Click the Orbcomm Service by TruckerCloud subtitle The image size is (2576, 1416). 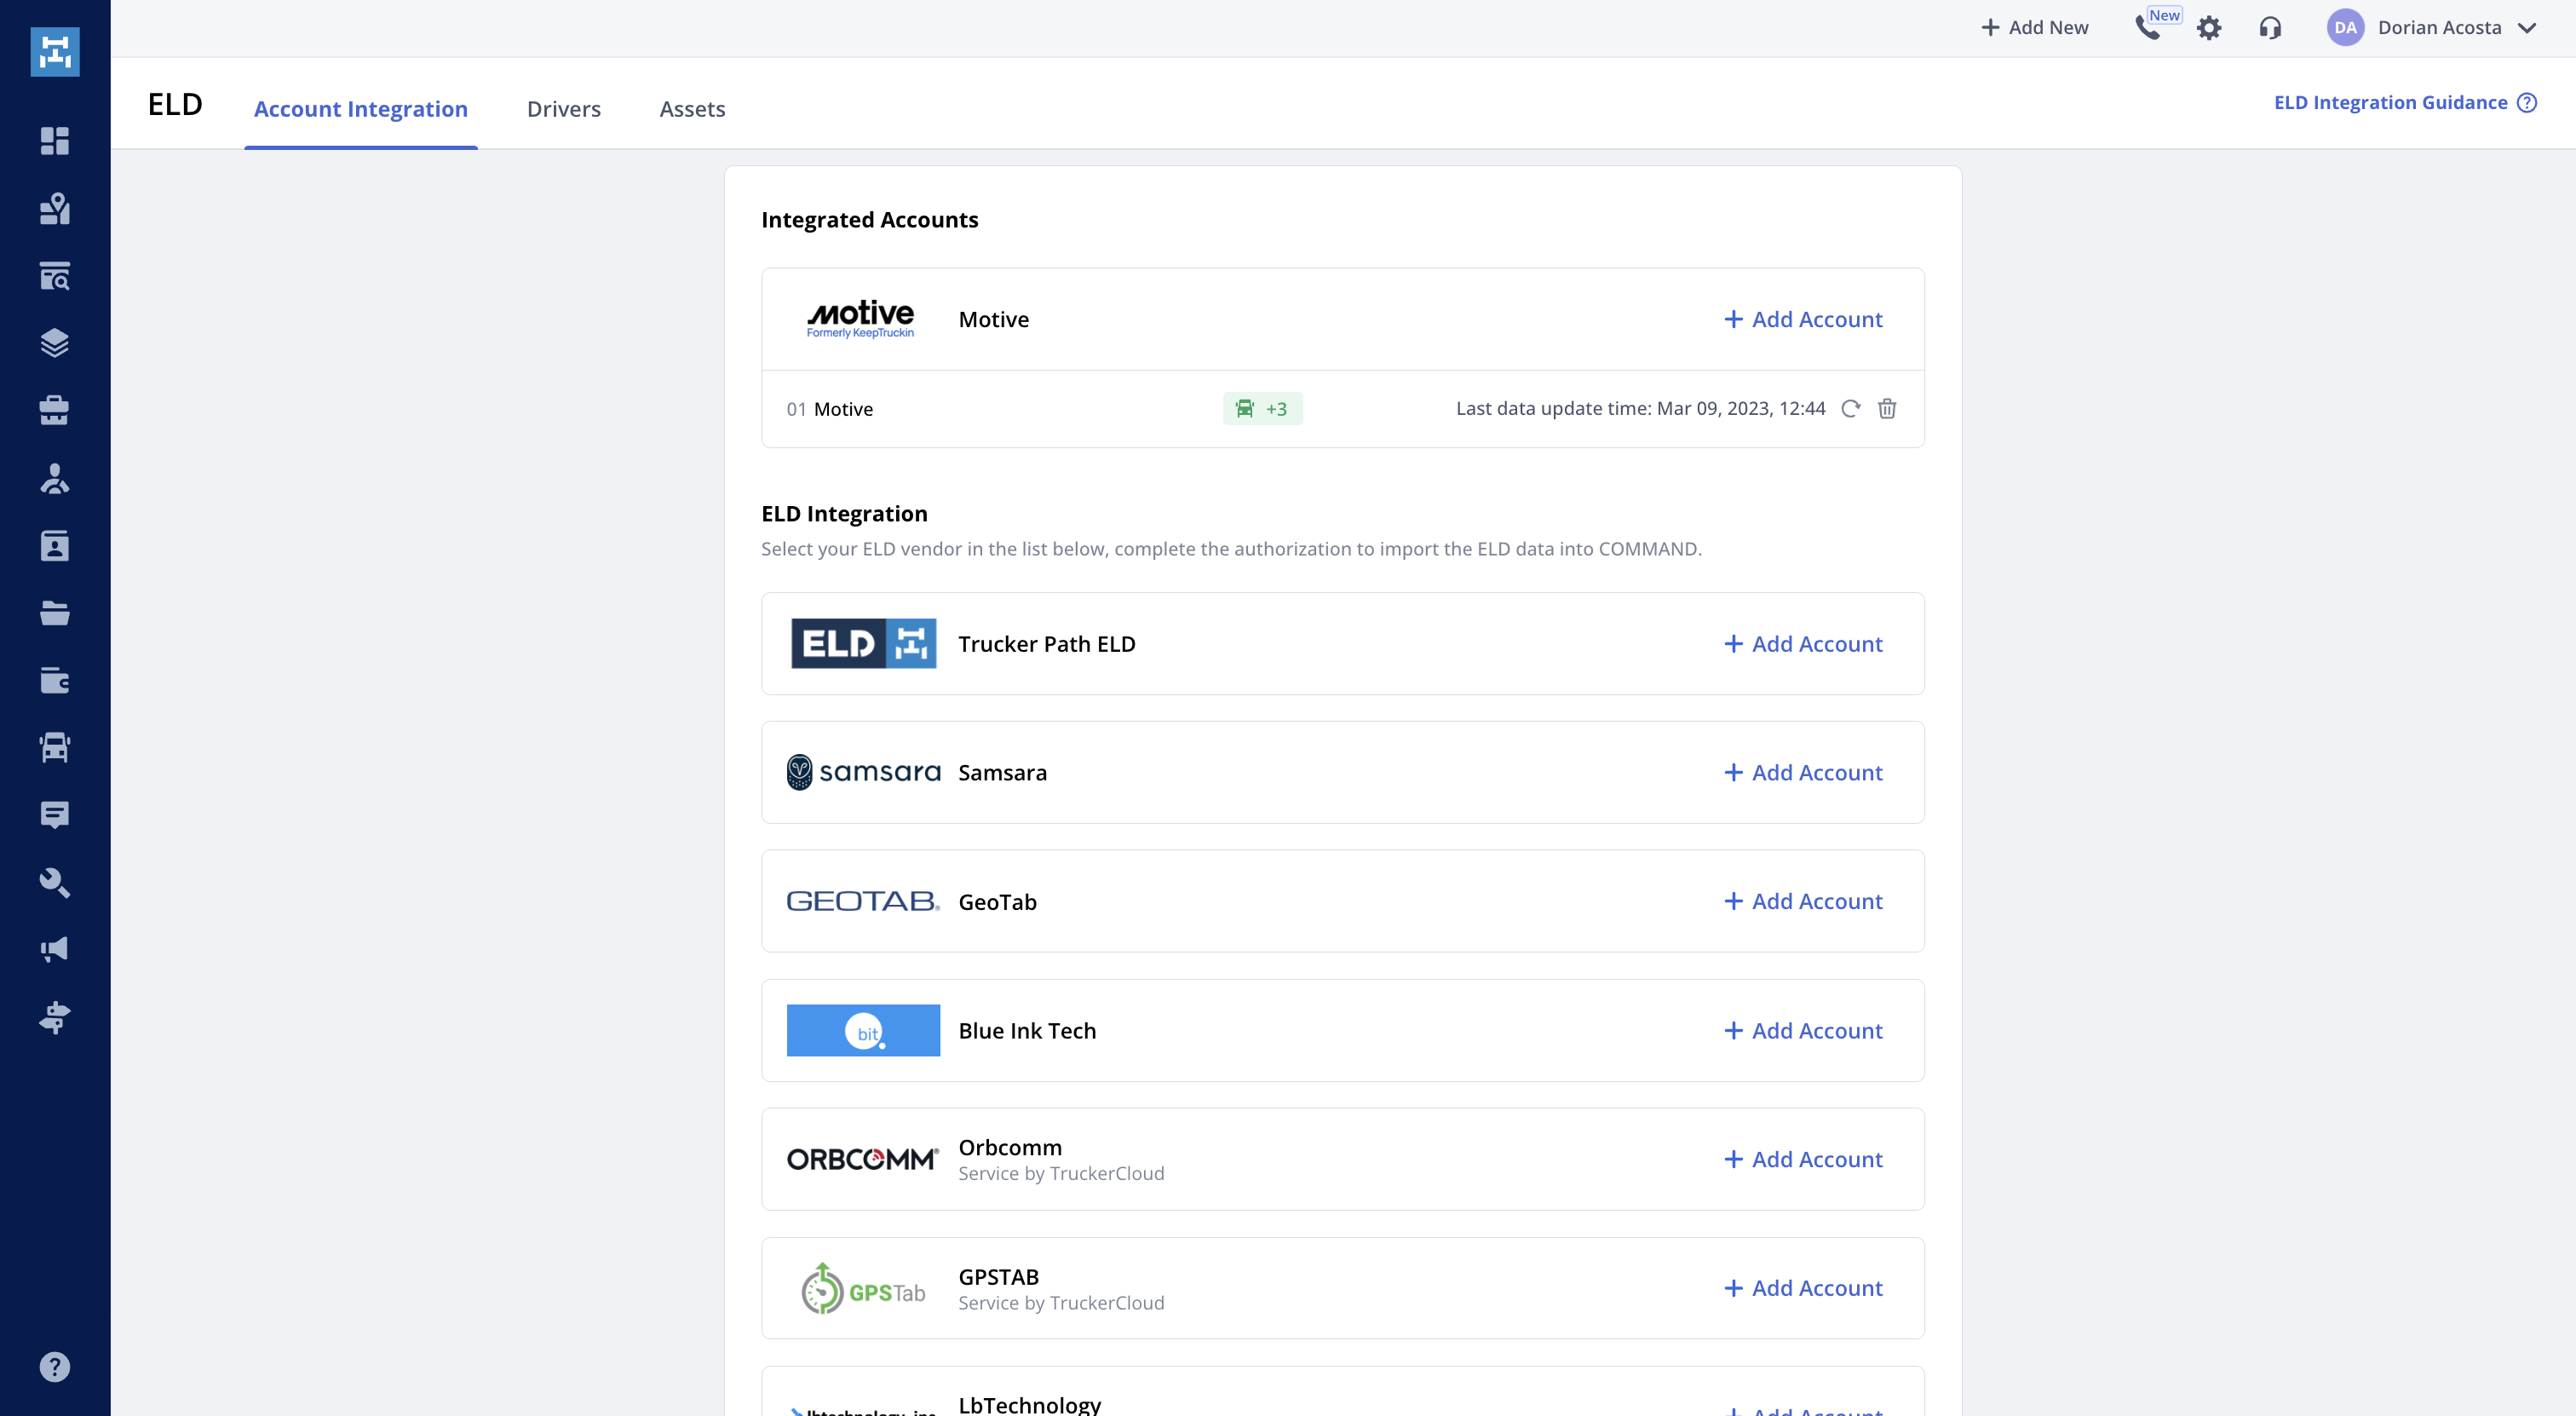click(x=1061, y=1173)
